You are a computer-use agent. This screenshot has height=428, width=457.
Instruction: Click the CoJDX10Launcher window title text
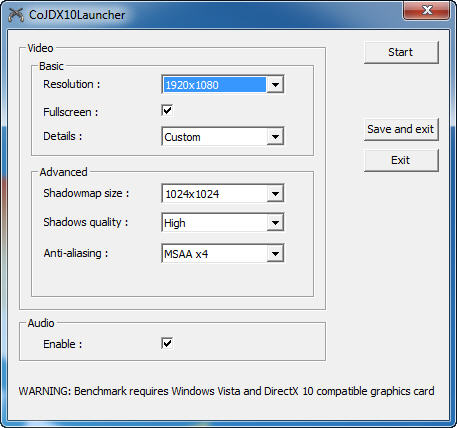click(x=77, y=15)
